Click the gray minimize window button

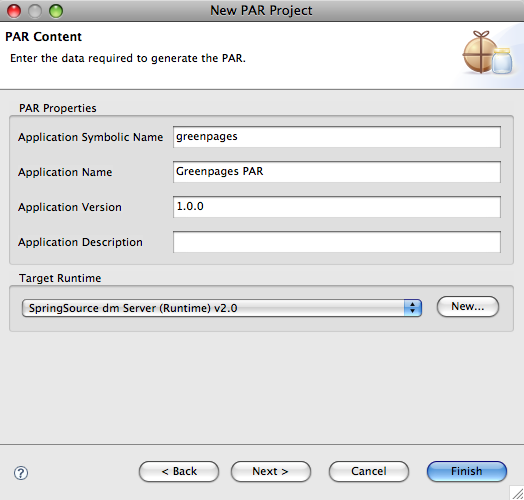(x=35, y=11)
